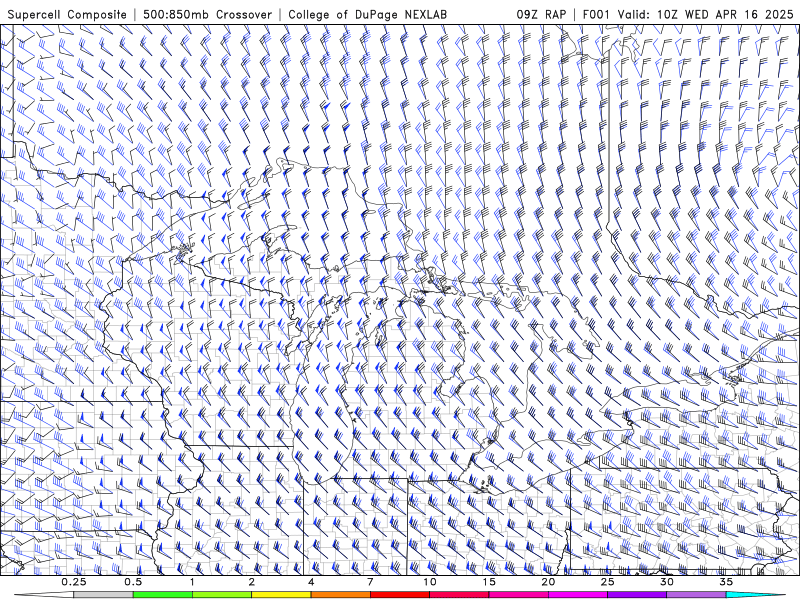Image resolution: width=800 pixels, height=600 pixels.
Task: Click the "10" scale value
Action: tap(430, 582)
